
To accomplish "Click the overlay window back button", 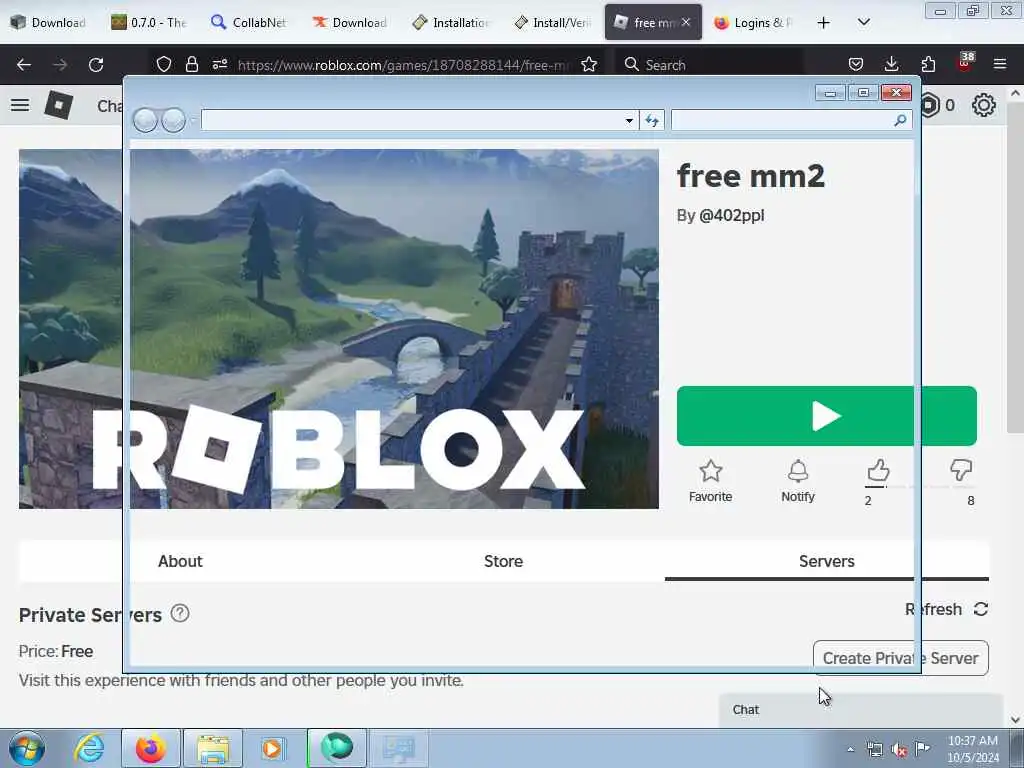I will tap(145, 120).
